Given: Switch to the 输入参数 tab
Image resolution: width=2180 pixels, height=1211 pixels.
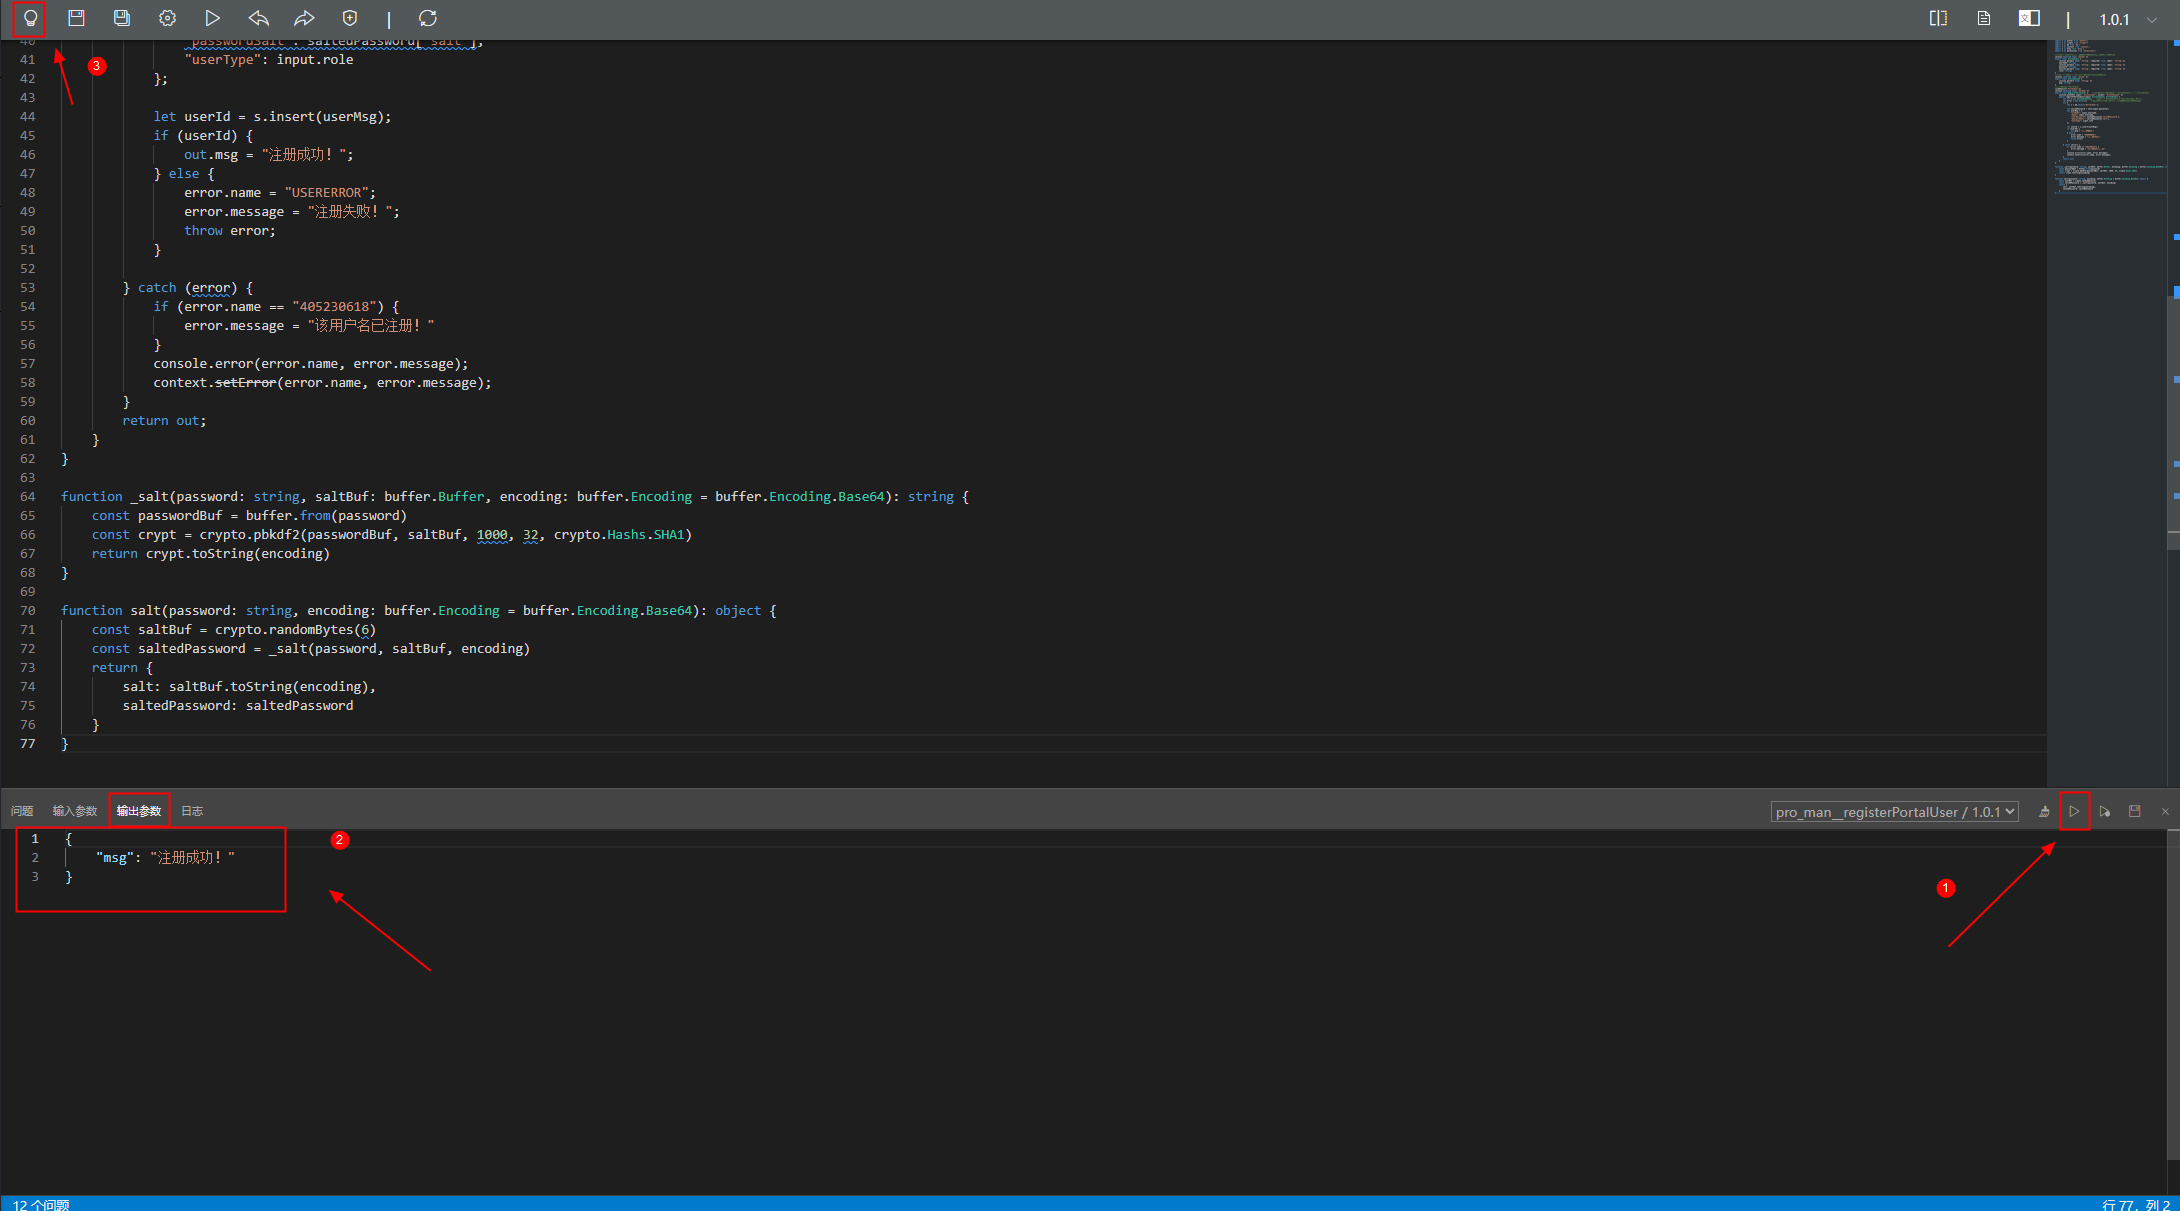Looking at the screenshot, I should pyautogui.click(x=75, y=811).
